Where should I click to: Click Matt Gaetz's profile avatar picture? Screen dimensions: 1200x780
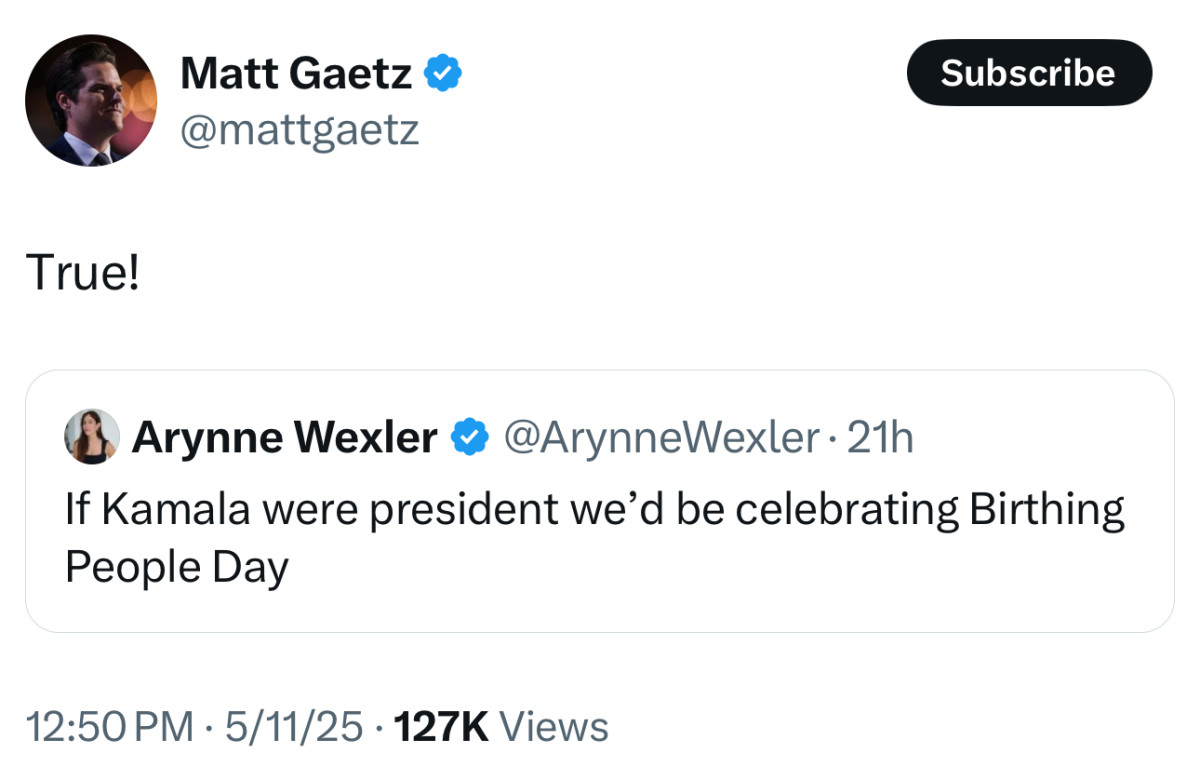pos(91,100)
